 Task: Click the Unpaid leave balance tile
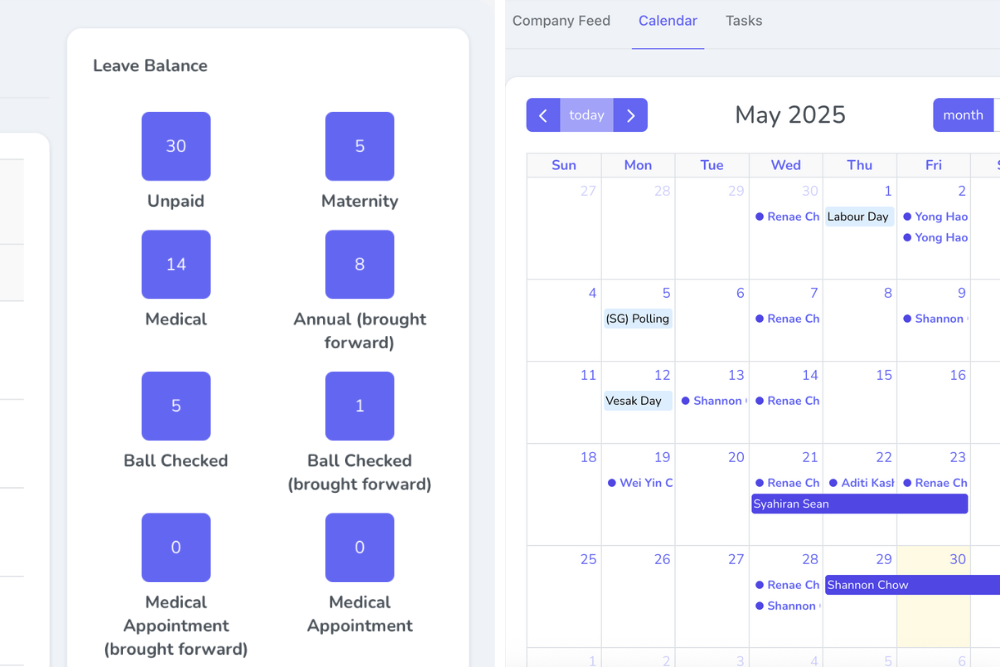(176, 146)
